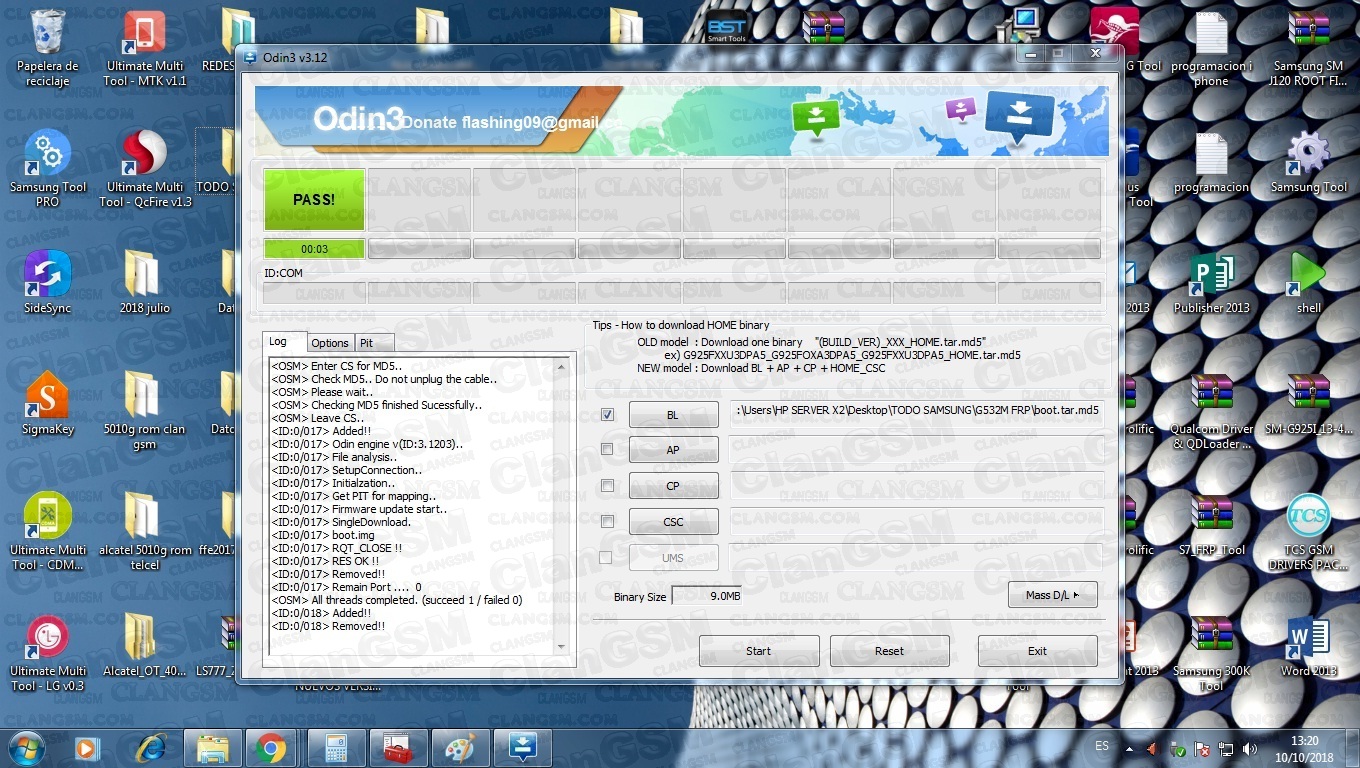Open the Mass D/L dropdown button
The height and width of the screenshot is (768, 1360).
pos(1052,595)
